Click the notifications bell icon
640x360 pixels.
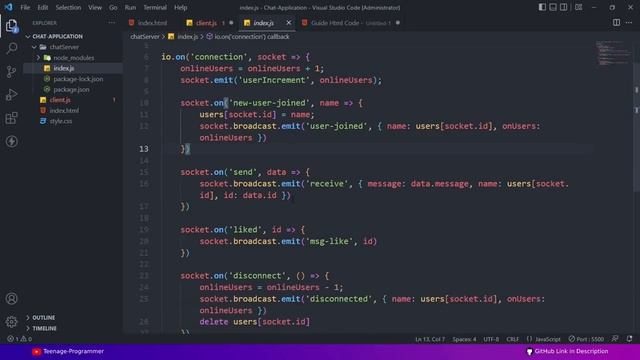(x=629, y=339)
